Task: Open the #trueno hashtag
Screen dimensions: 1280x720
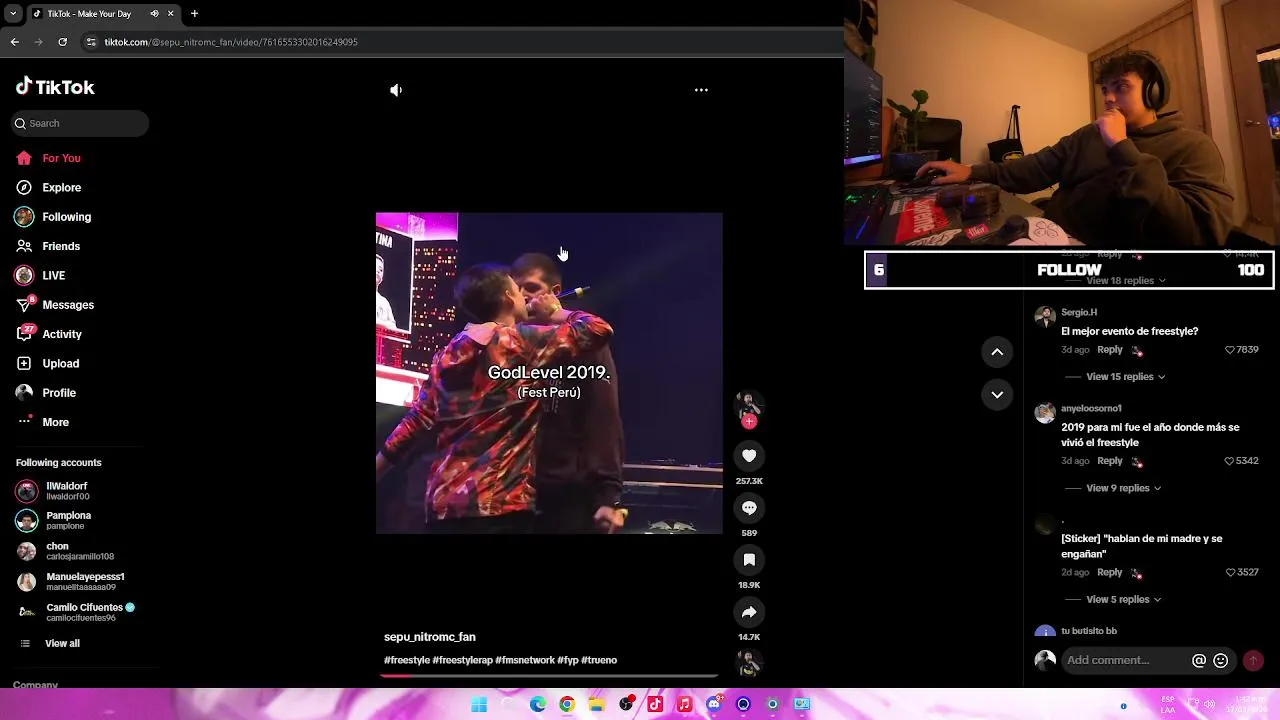Action: point(599,660)
